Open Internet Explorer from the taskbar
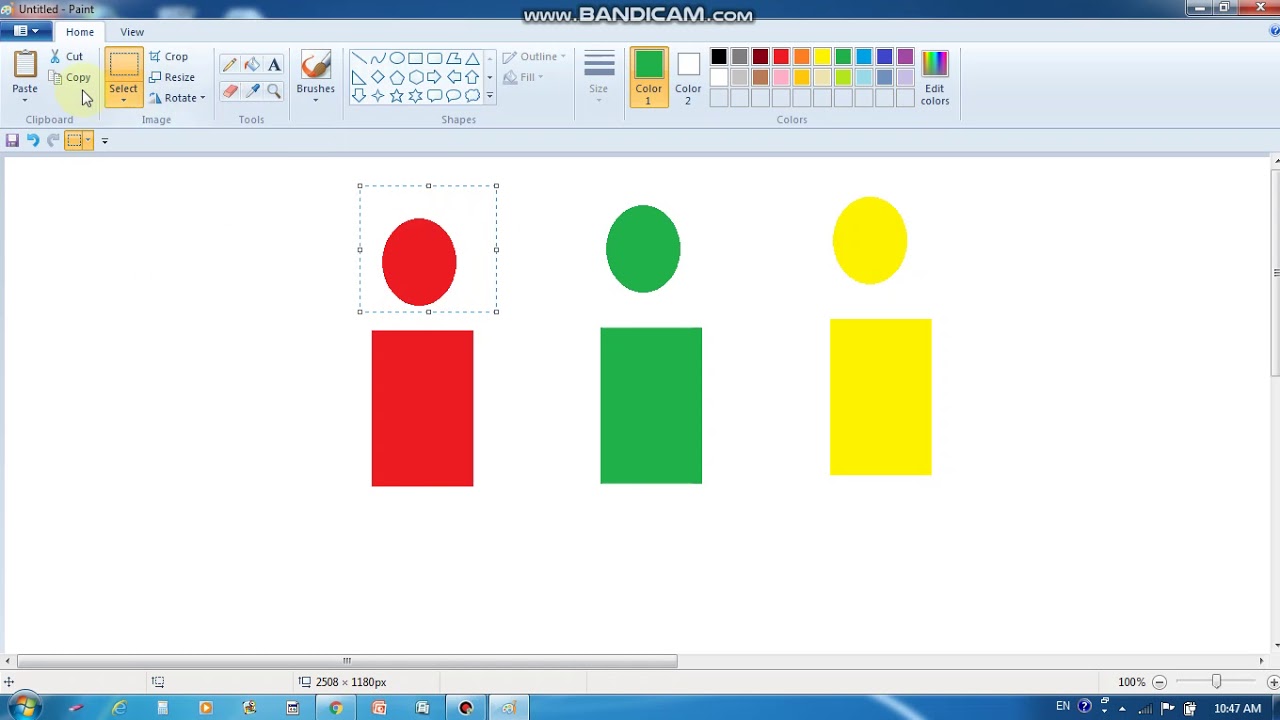The width and height of the screenshot is (1280, 720). (x=119, y=708)
